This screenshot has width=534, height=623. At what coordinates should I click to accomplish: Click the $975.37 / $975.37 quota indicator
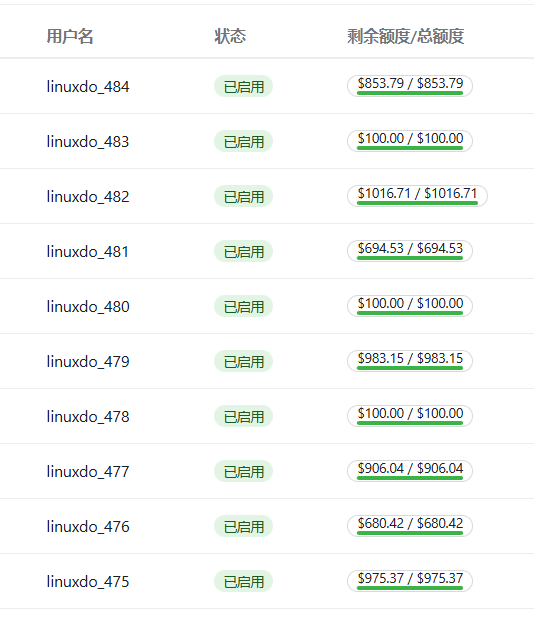pyautogui.click(x=410, y=580)
